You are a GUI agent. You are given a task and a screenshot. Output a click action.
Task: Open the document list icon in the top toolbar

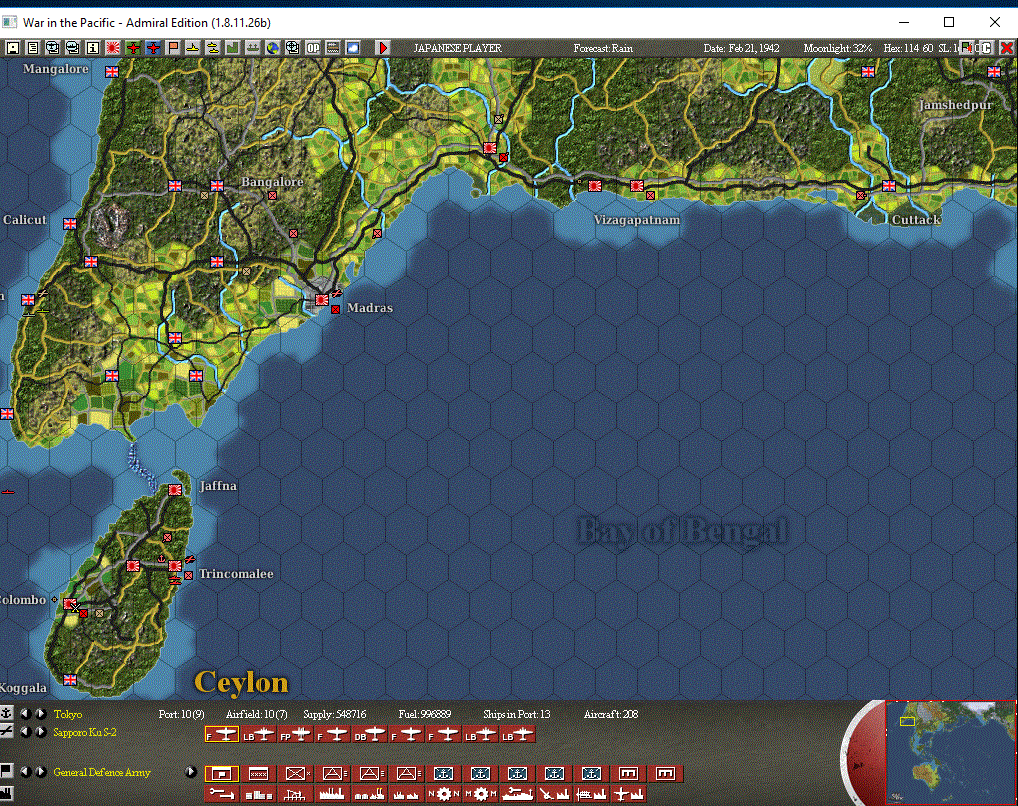click(x=32, y=47)
